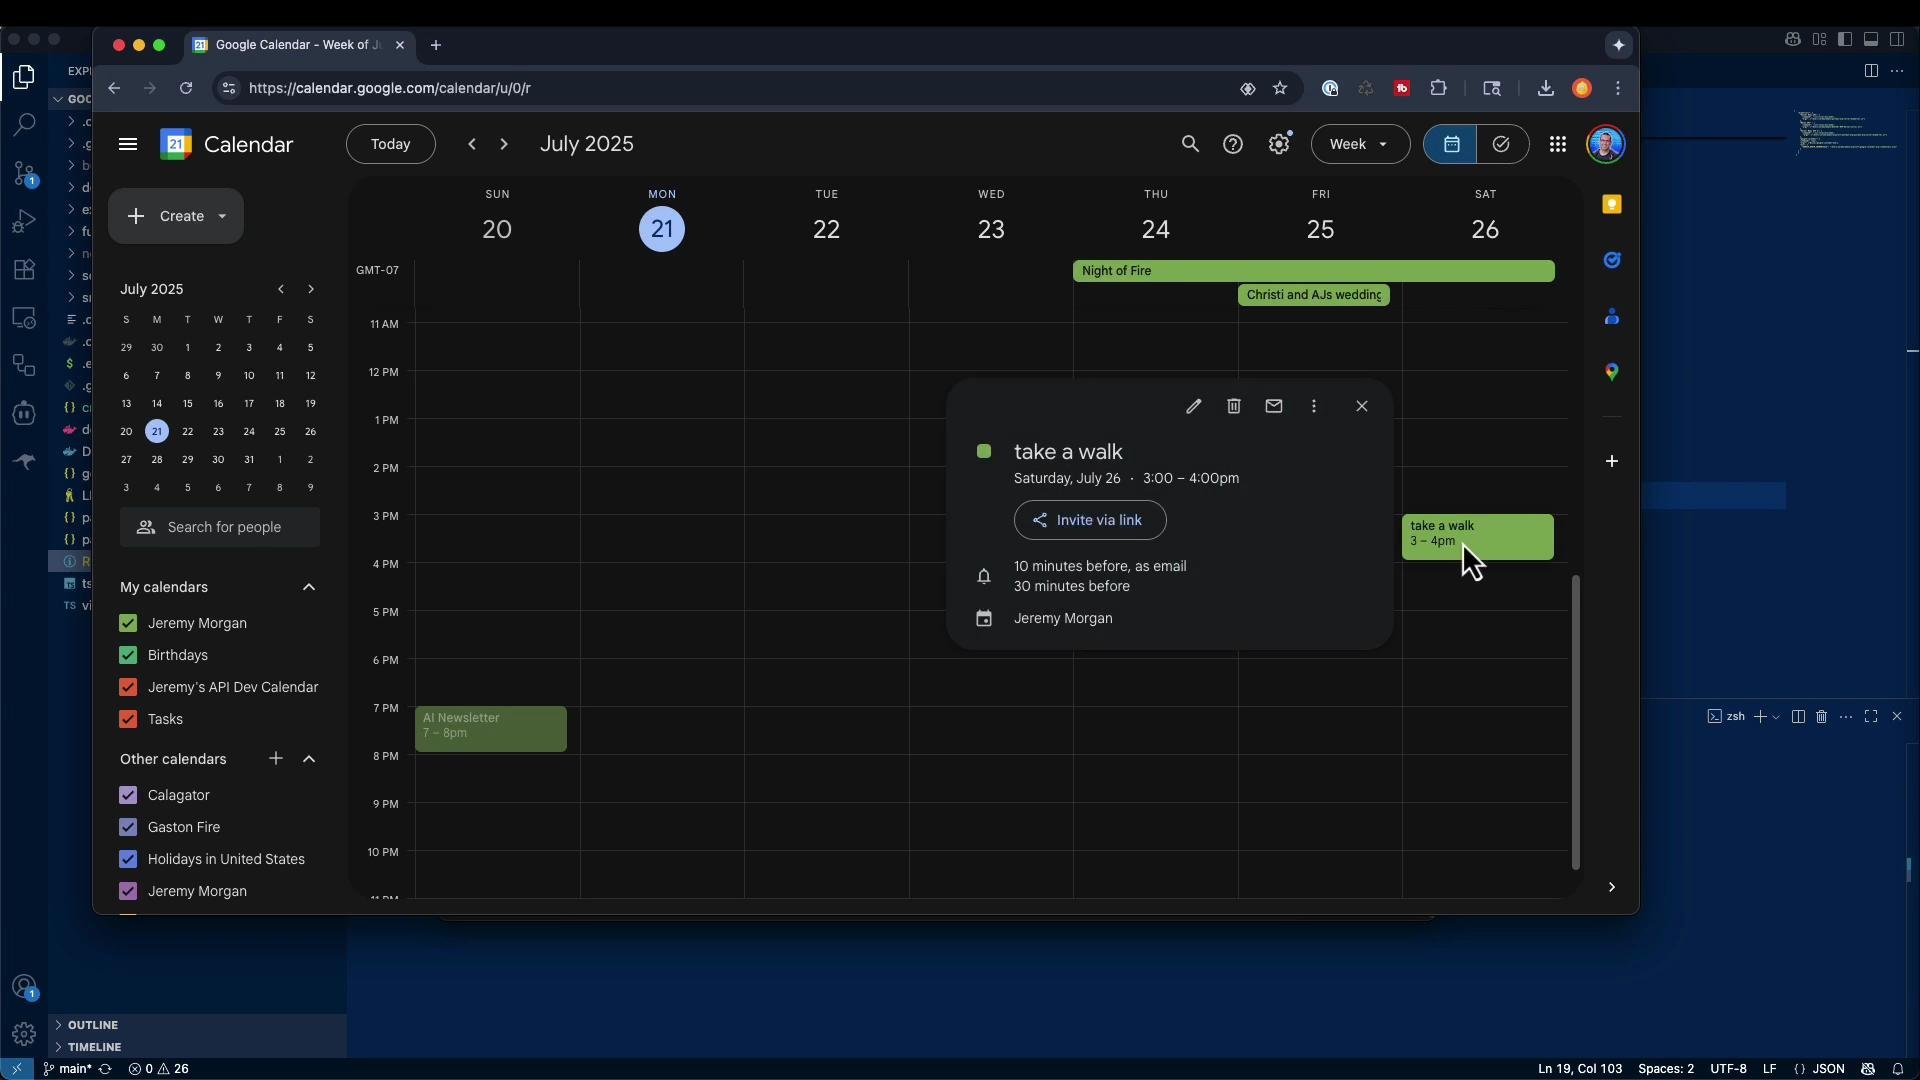Switch to Calendar view icon
Viewport: 1920px width, 1080px height.
[x=1451, y=144]
